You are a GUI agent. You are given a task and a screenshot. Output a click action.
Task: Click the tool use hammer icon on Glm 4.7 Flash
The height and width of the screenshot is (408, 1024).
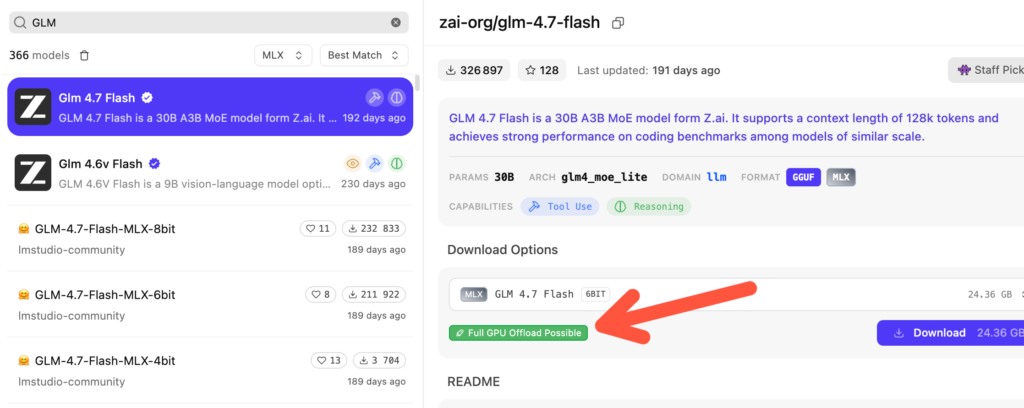[x=374, y=98]
